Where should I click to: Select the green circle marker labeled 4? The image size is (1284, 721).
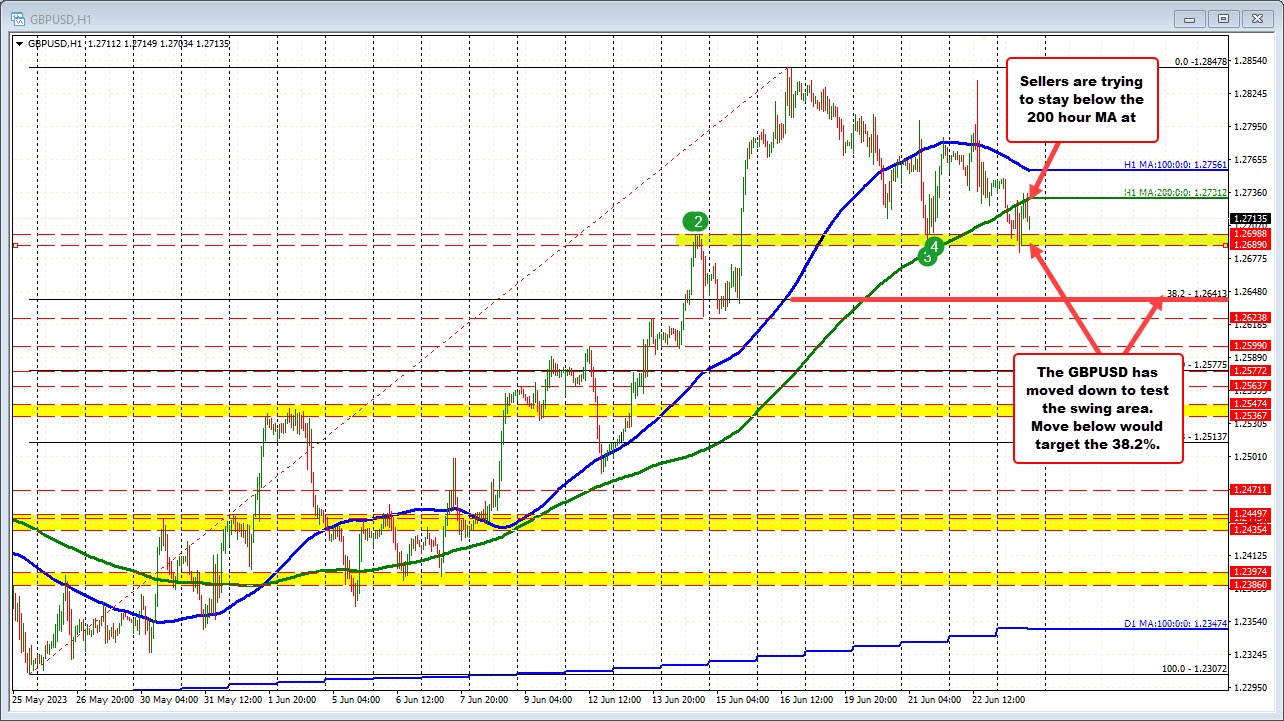coord(934,245)
